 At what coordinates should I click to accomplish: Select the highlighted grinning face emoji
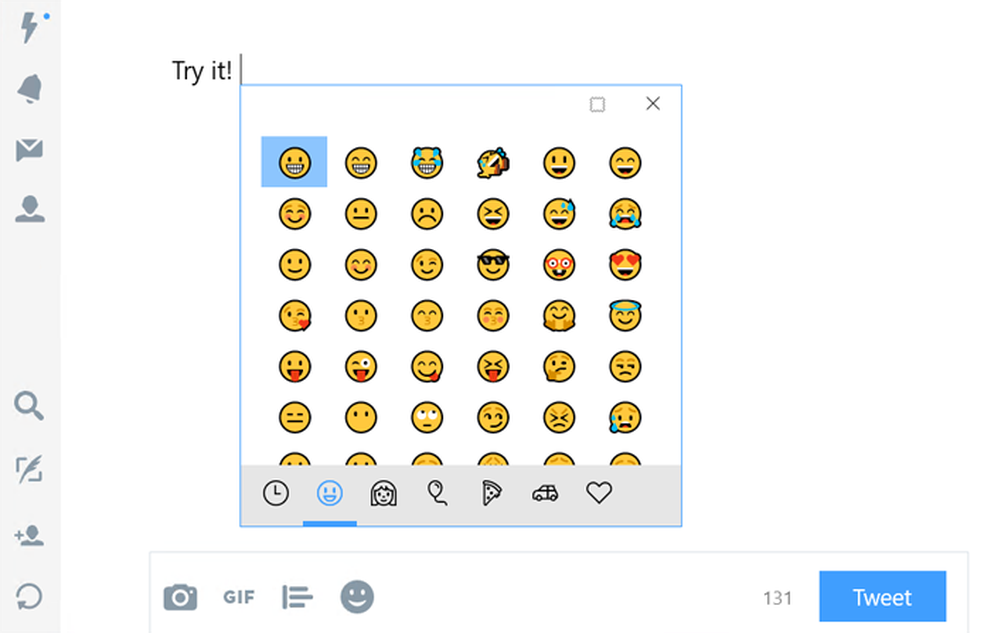tap(295, 161)
